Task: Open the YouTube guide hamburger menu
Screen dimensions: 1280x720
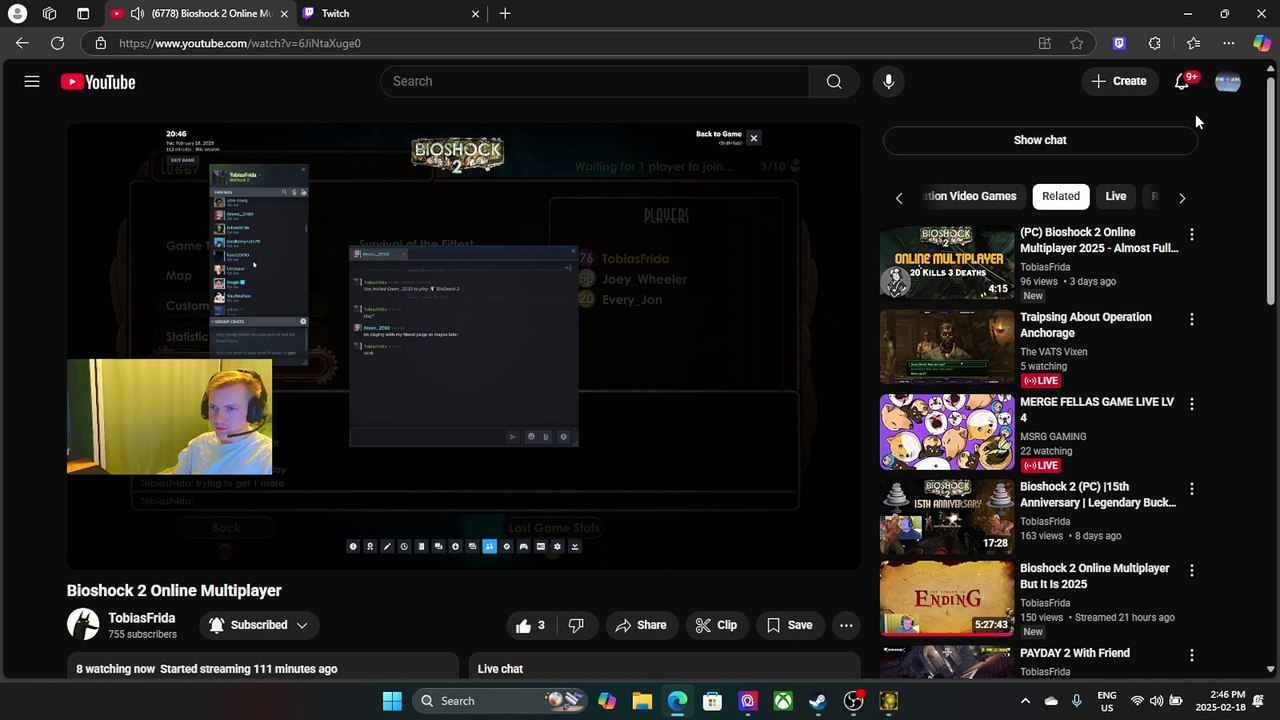Action: click(x=32, y=82)
